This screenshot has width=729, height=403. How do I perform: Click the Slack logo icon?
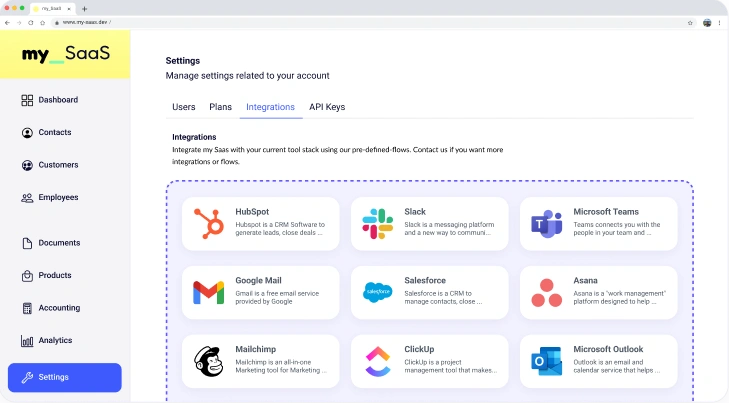pyautogui.click(x=377, y=224)
